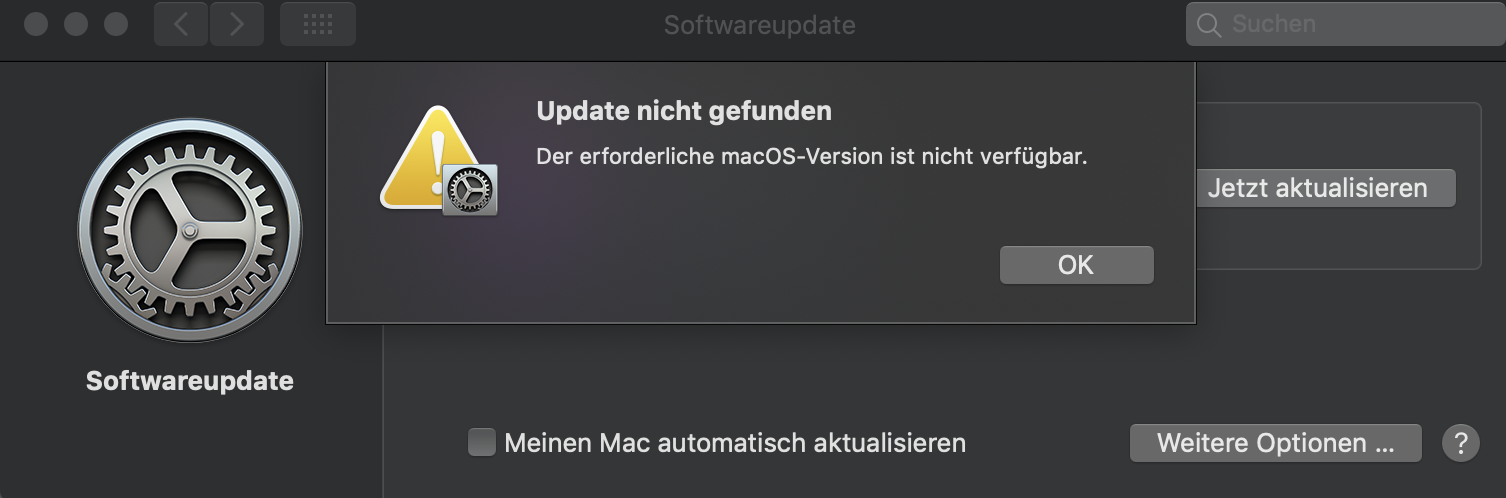1506x498 pixels.
Task: Enable "Meinen Mac automatisch aktualisieren" checkbox
Action: click(482, 442)
